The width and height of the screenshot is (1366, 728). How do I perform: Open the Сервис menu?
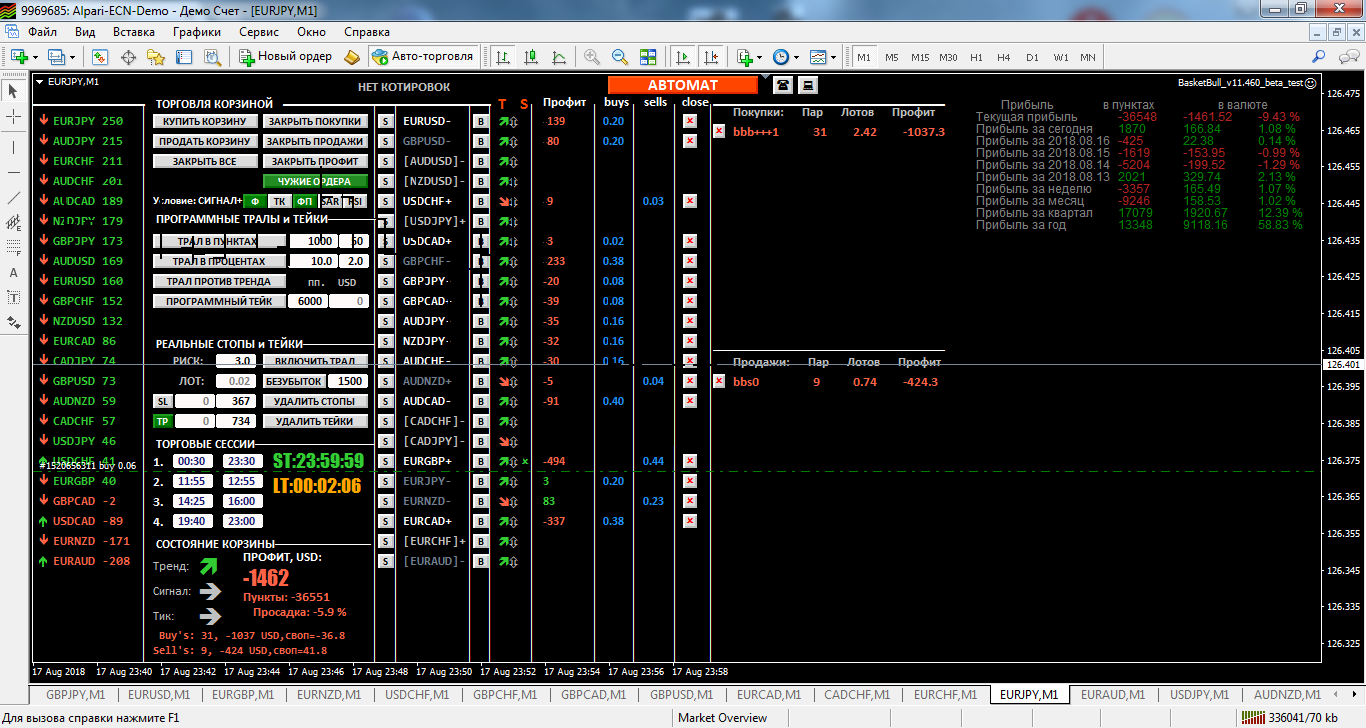[259, 31]
